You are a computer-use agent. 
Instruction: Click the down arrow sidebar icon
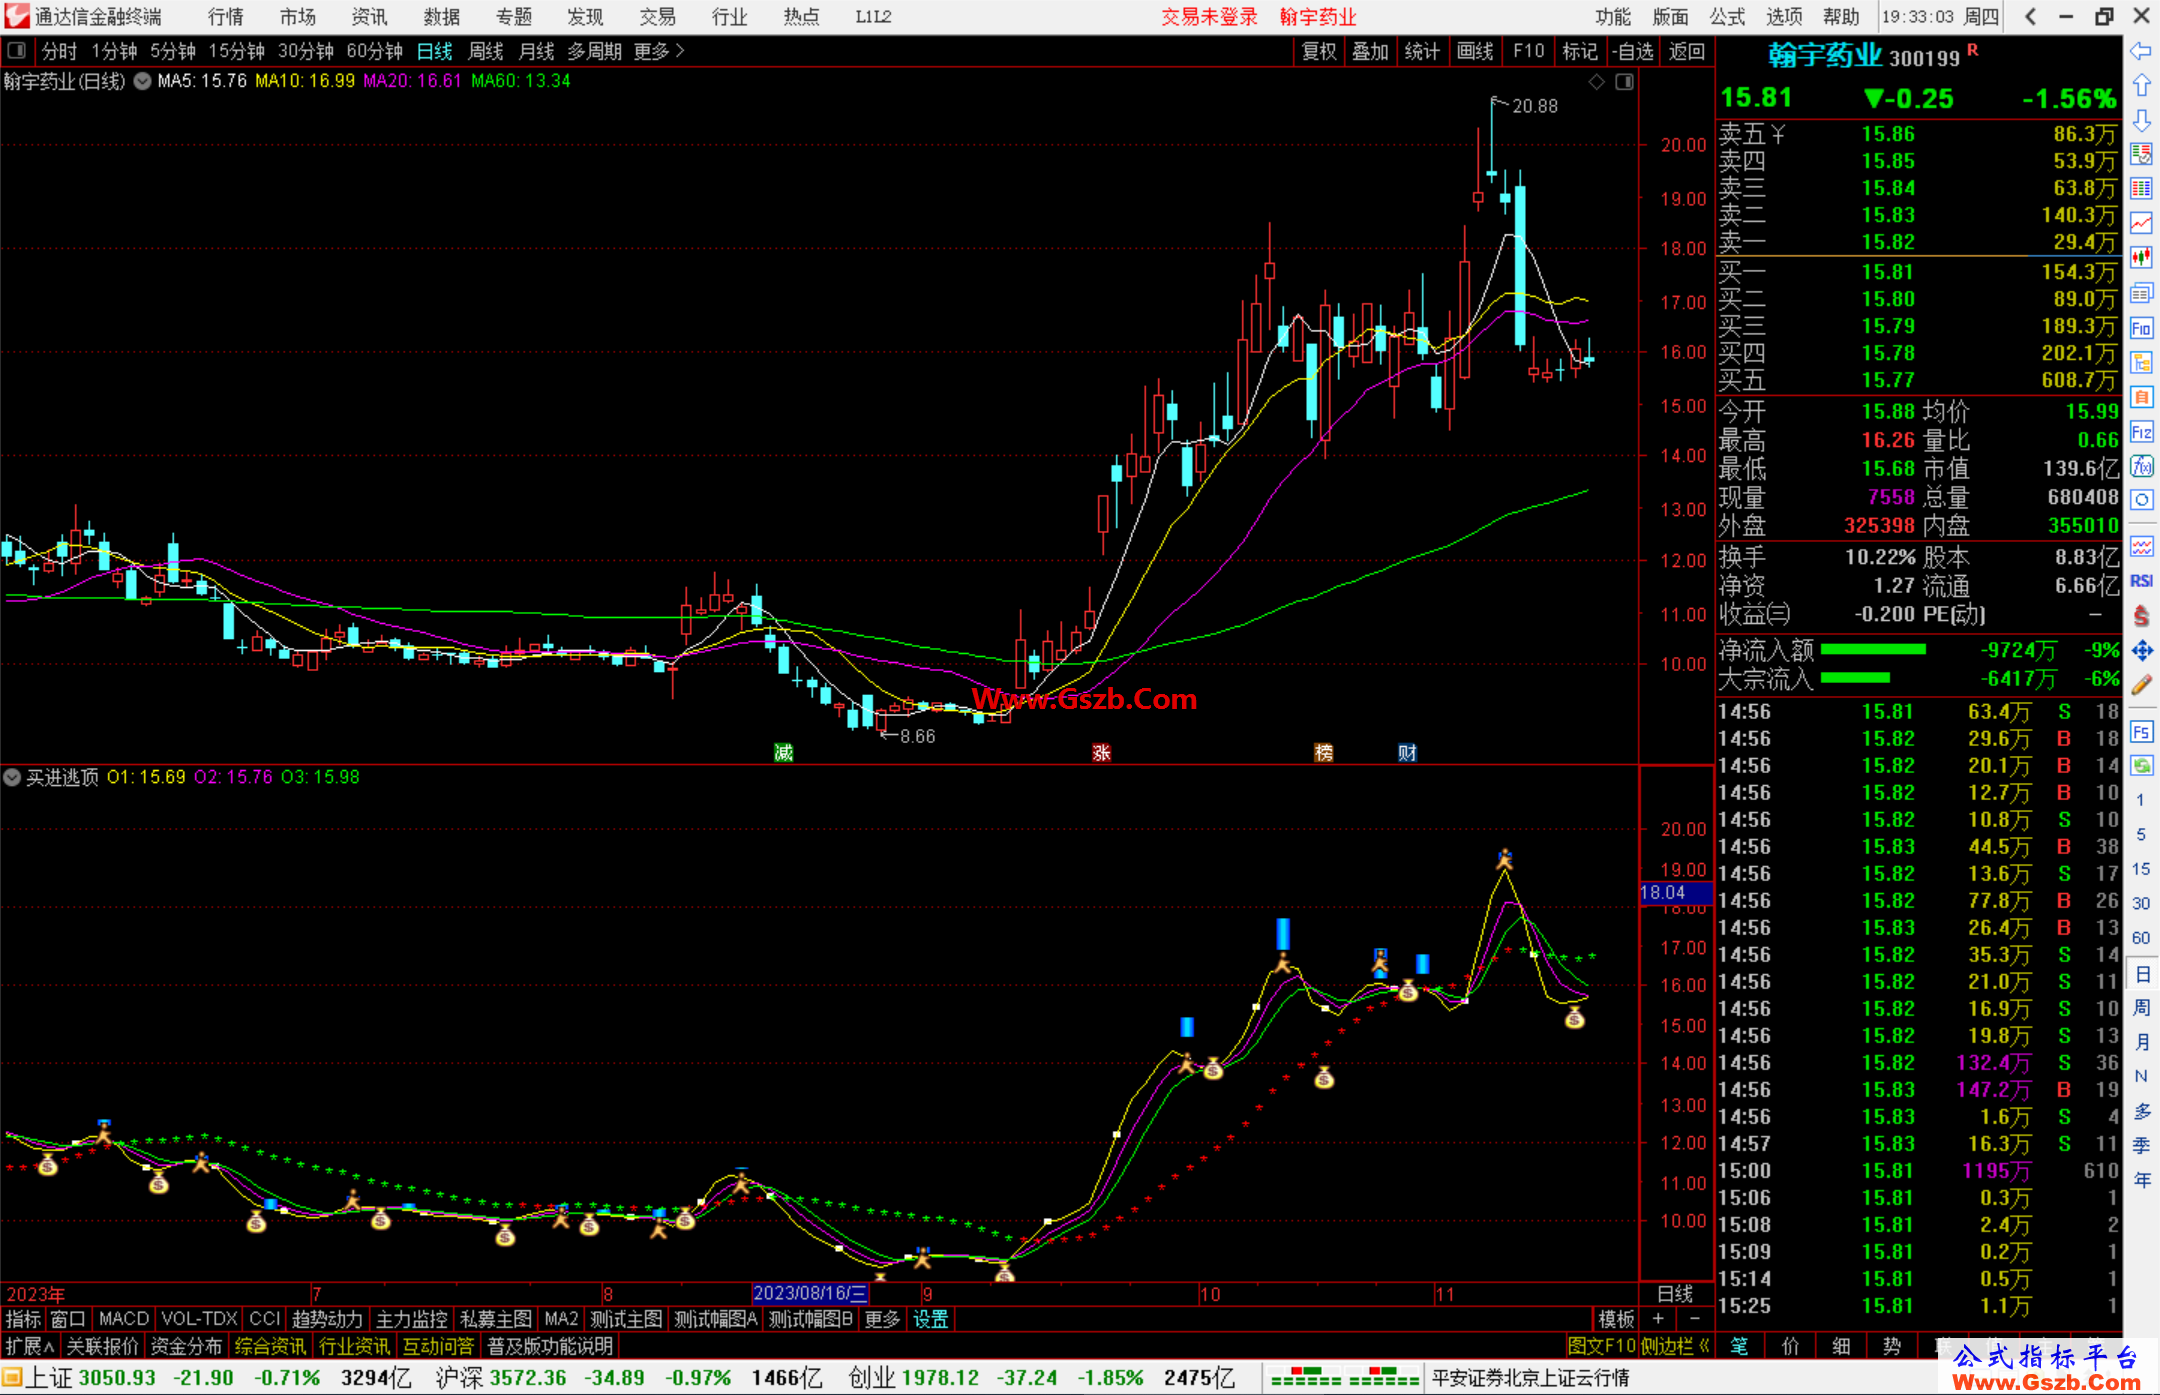pos(2141,120)
